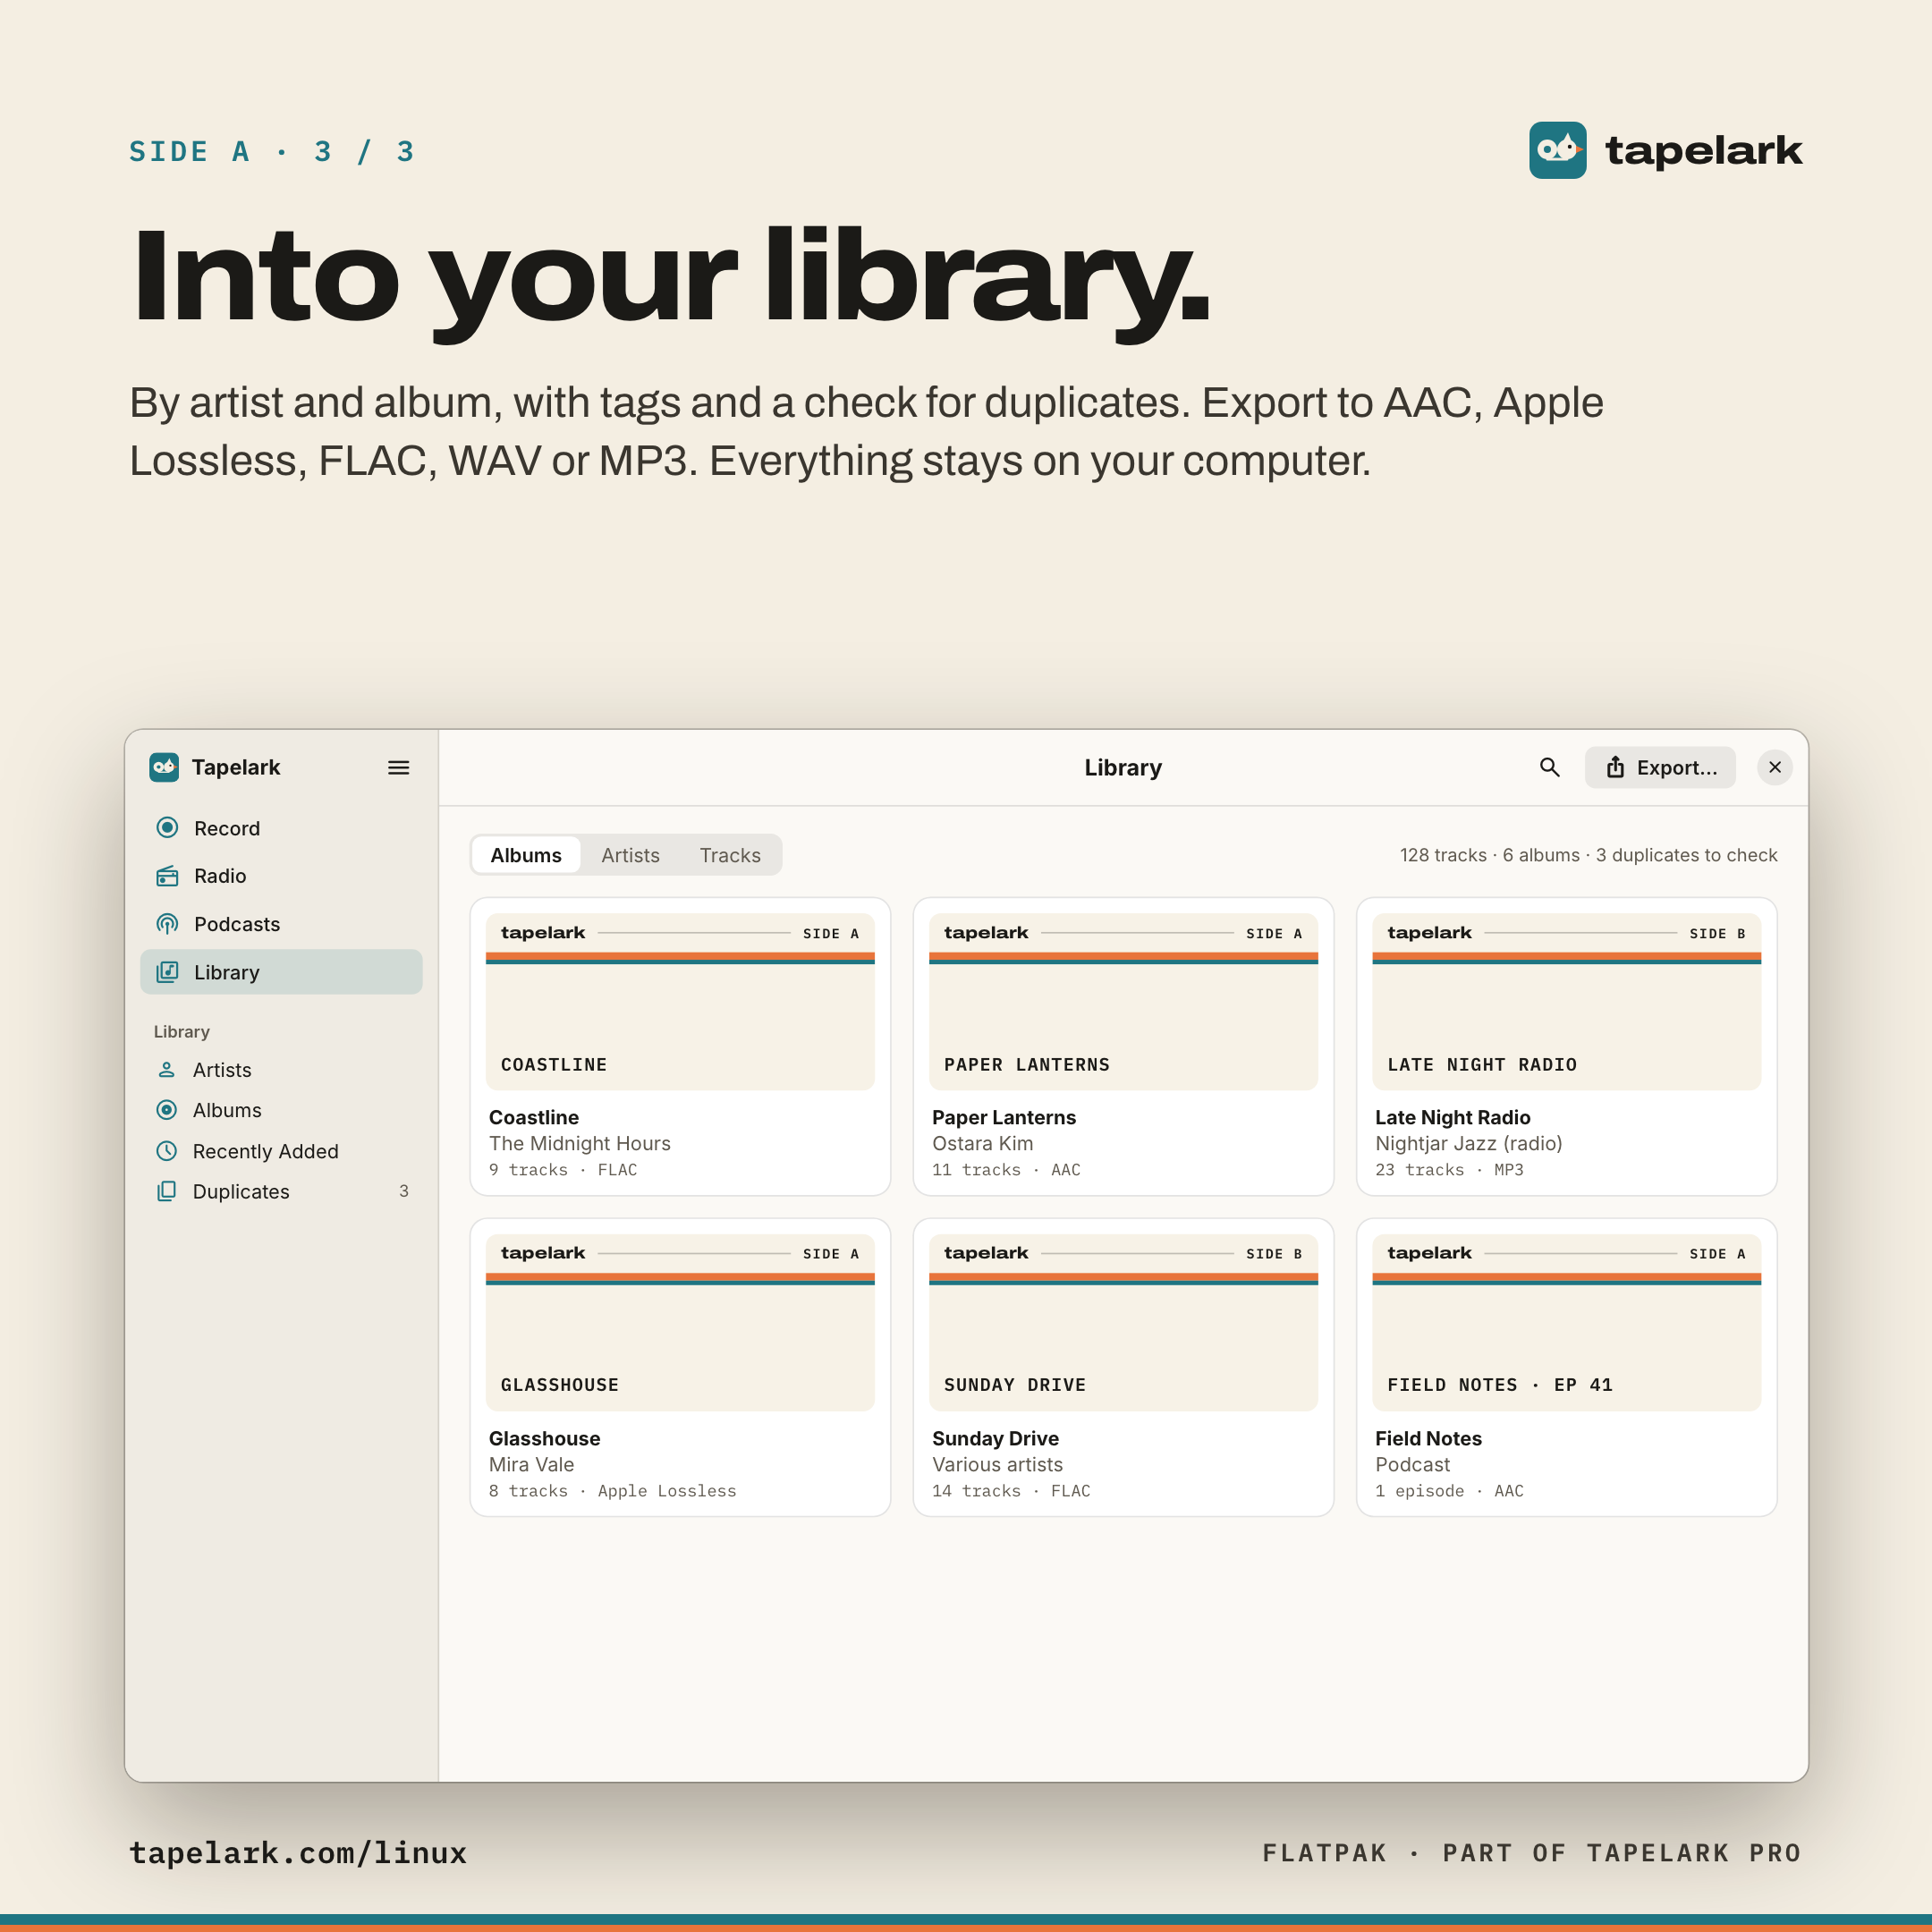
Task: Open the Sunday Drive cassette cover
Action: click(1123, 1322)
